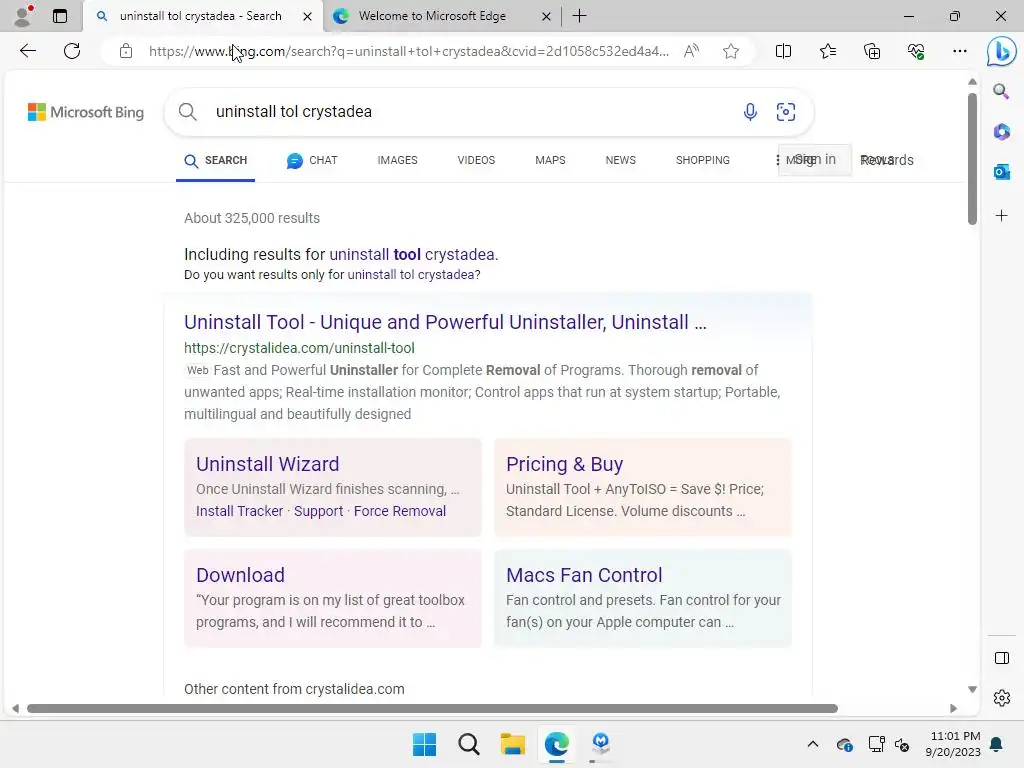Open the notifications bell in taskbar

tap(997, 744)
